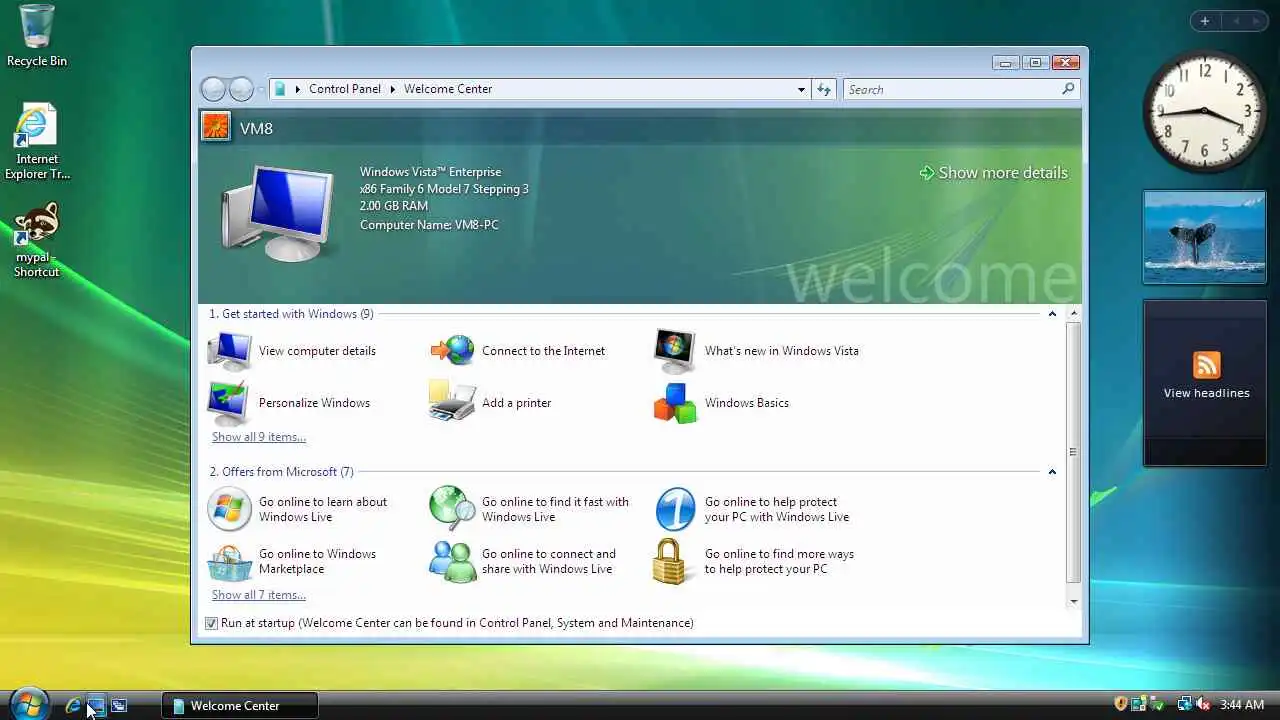This screenshot has width=1280, height=720.
Task: Click the VM8 user account picture
Action: (x=216, y=127)
